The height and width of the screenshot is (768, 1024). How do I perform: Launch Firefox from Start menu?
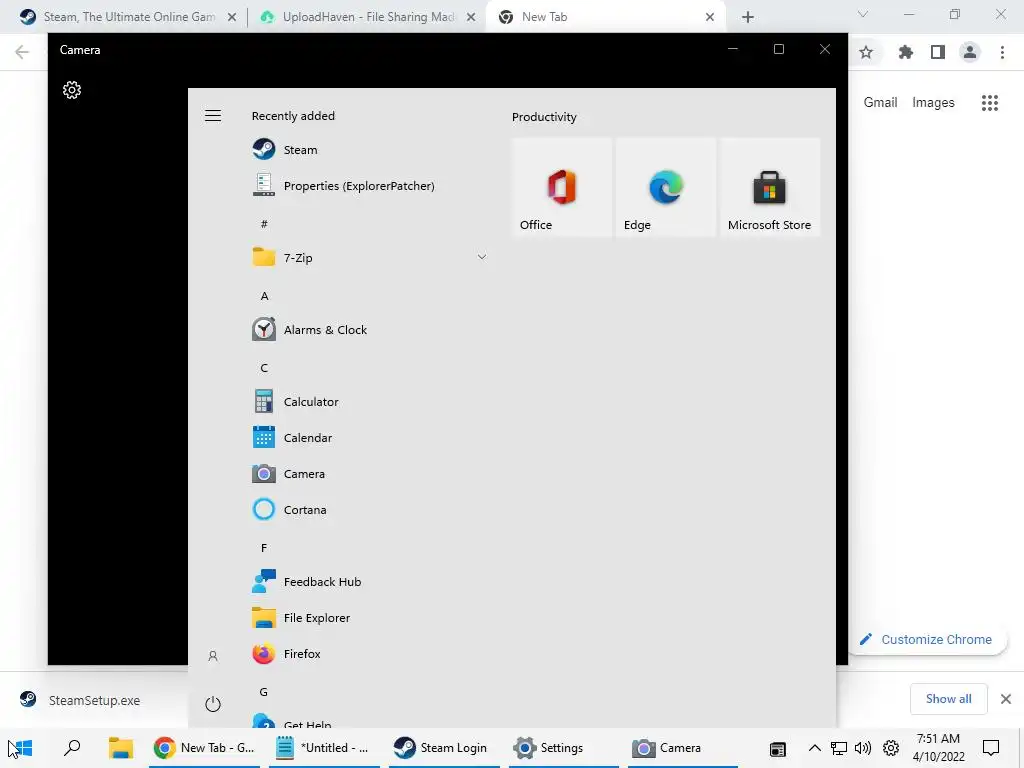(x=370, y=653)
